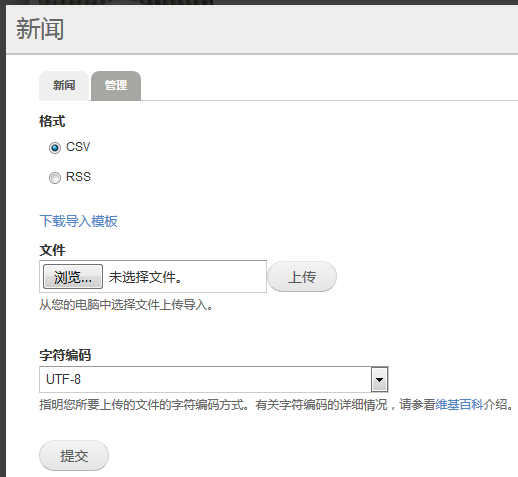Click the 浏览... file browse button
Image resolution: width=518 pixels, height=477 pixels.
pyautogui.click(x=73, y=277)
